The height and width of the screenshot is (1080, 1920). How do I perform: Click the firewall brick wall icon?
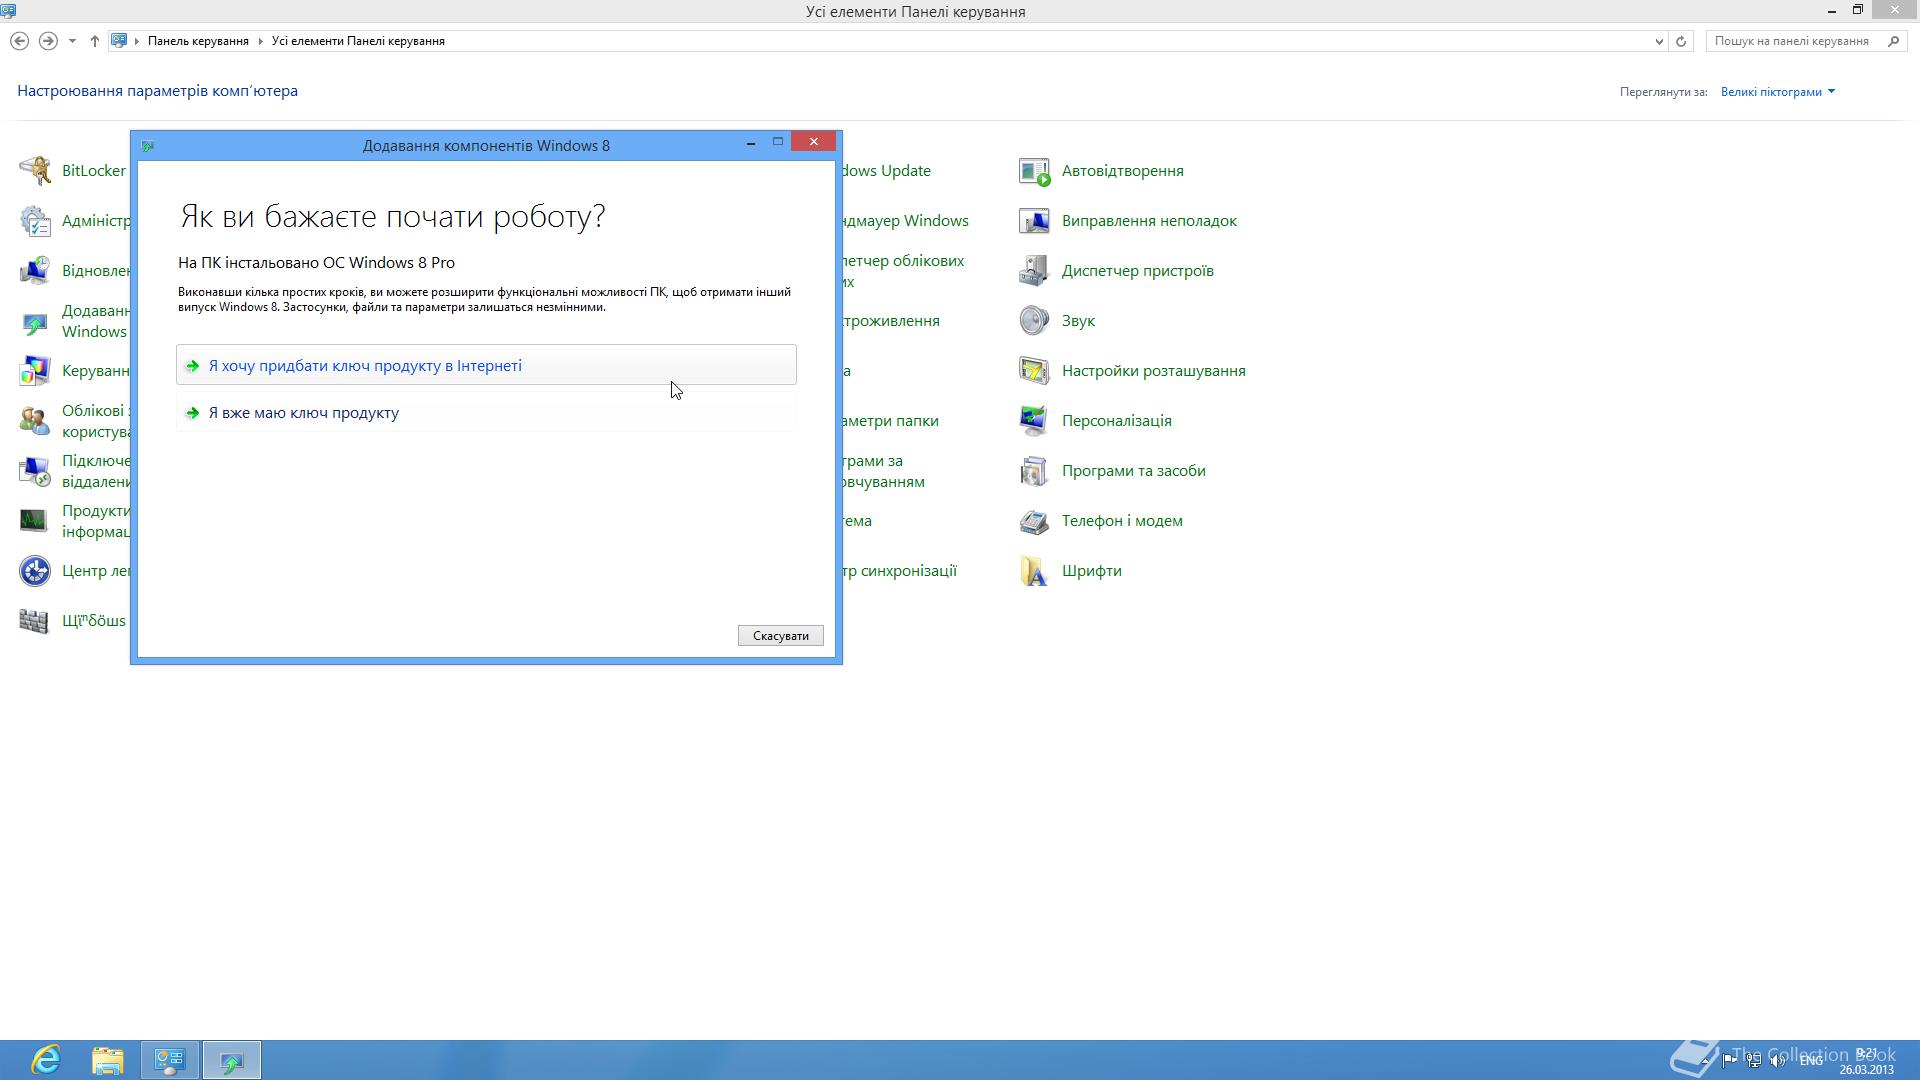click(35, 621)
